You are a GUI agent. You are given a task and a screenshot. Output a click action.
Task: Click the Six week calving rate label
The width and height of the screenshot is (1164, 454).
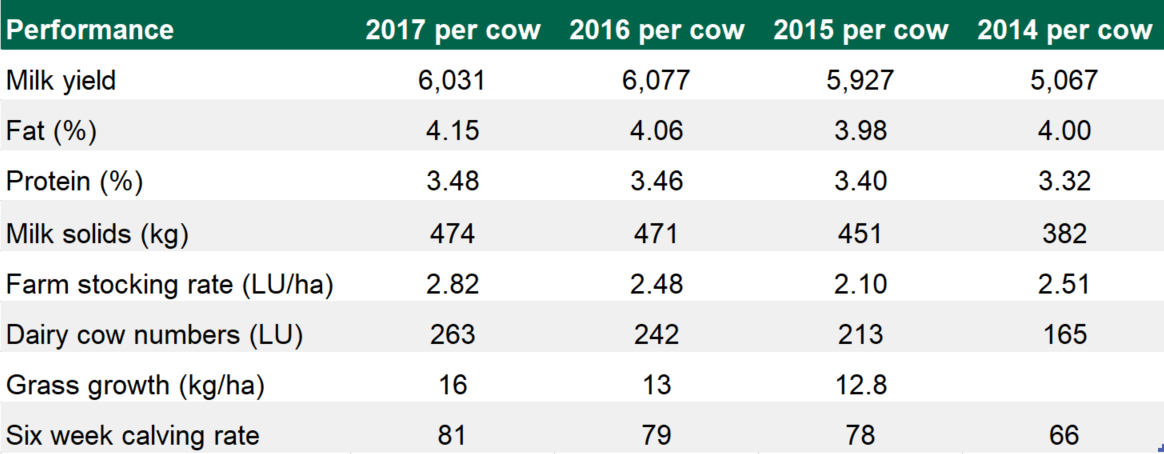pos(133,436)
